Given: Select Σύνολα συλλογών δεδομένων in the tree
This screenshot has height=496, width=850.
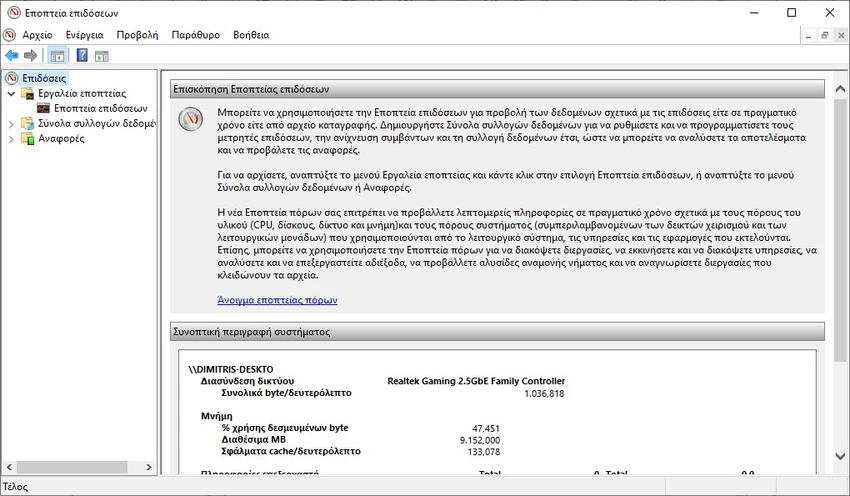Looking at the screenshot, I should coord(96,124).
